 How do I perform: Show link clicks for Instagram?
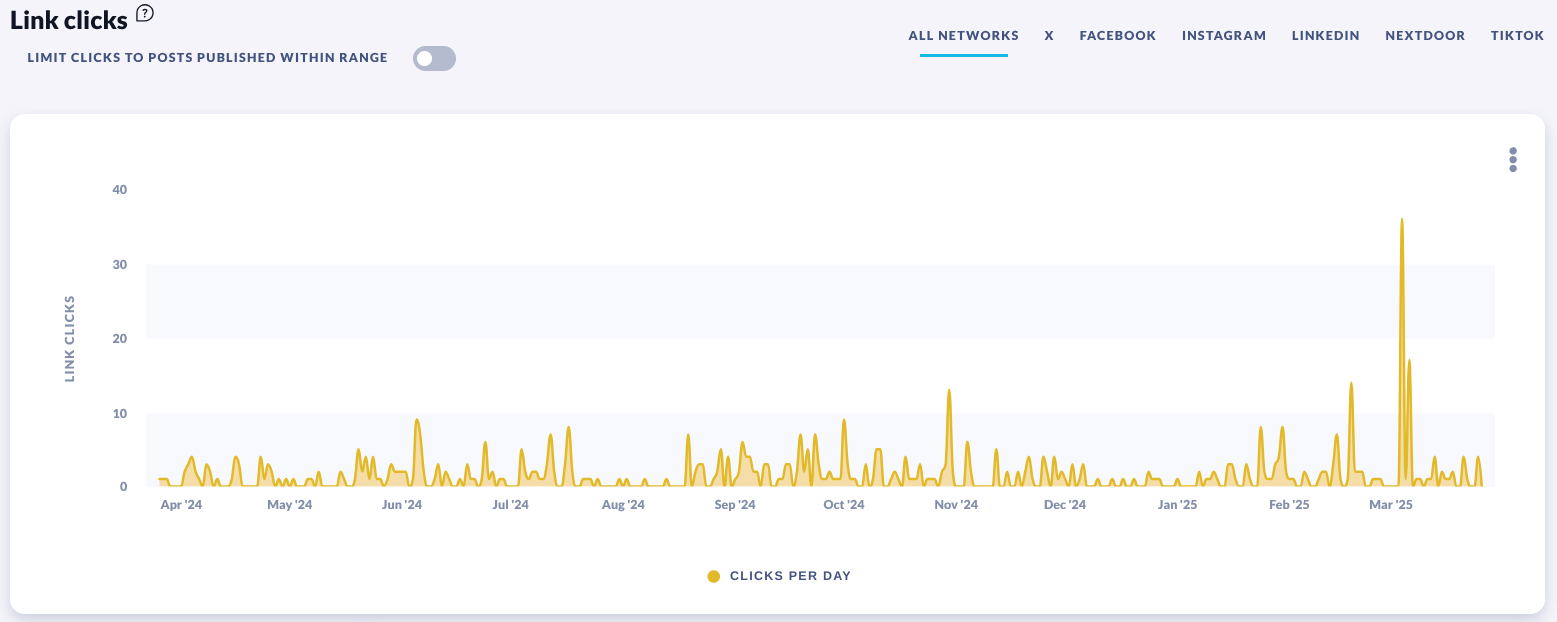(x=1223, y=36)
